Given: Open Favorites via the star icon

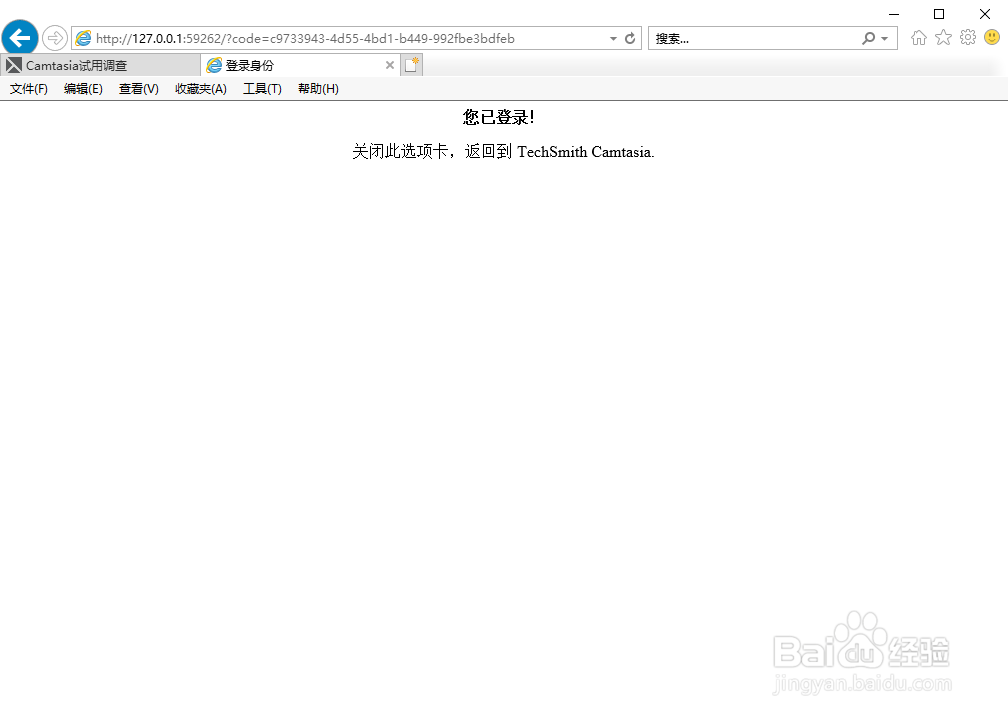Looking at the screenshot, I should 943,38.
